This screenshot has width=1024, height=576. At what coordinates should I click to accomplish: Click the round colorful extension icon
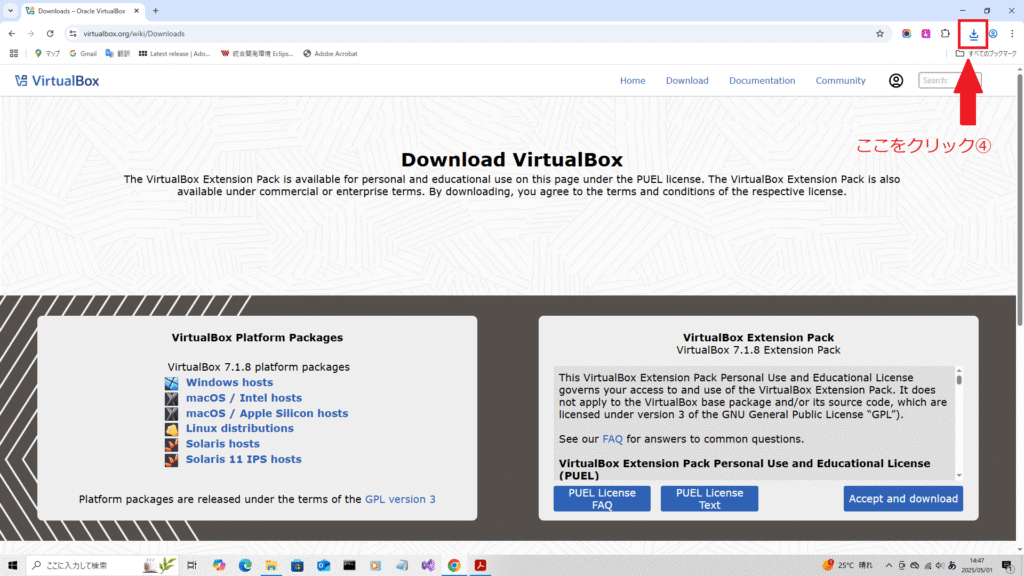tap(906, 34)
